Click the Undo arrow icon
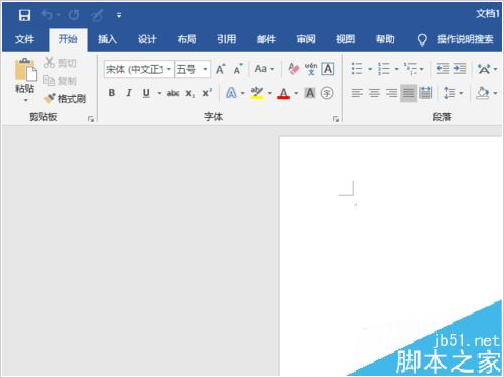 (x=48, y=15)
